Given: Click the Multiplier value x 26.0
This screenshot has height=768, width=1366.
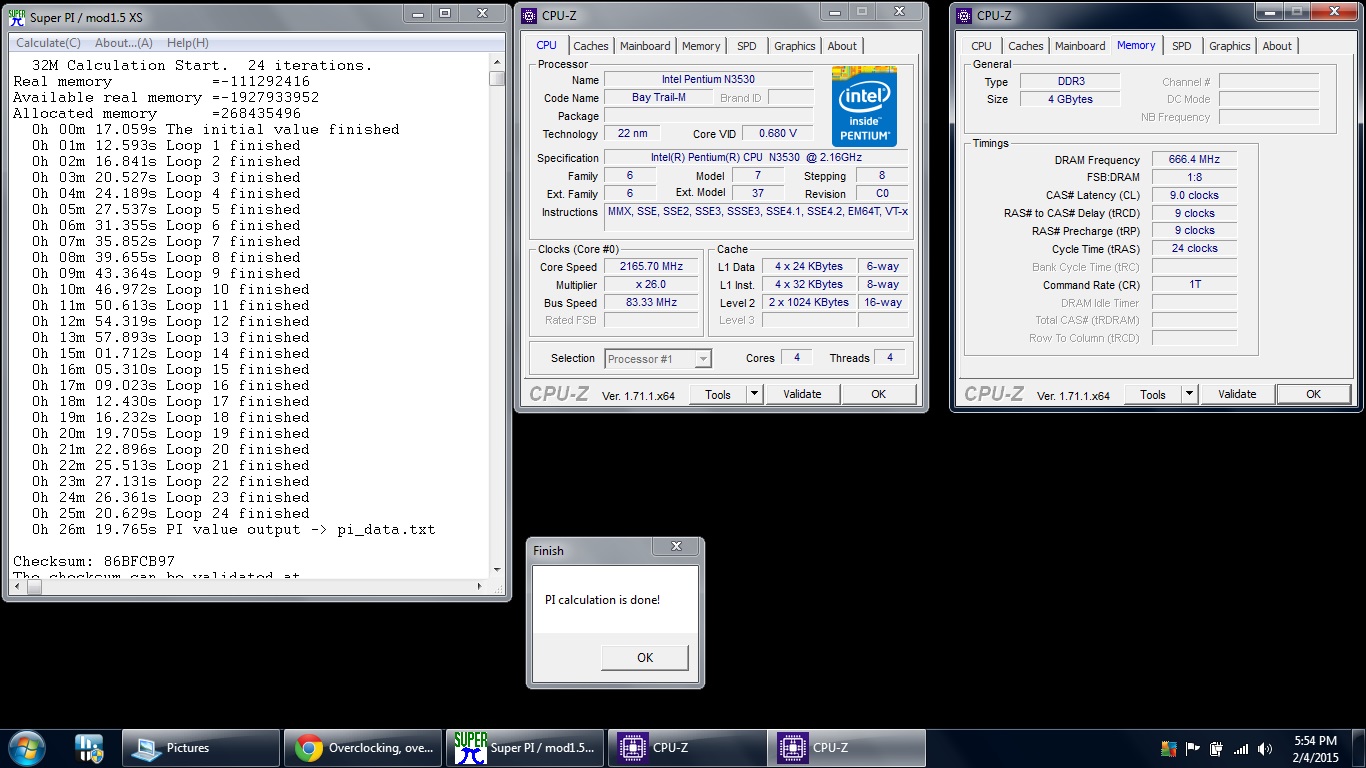Looking at the screenshot, I should 651,285.
